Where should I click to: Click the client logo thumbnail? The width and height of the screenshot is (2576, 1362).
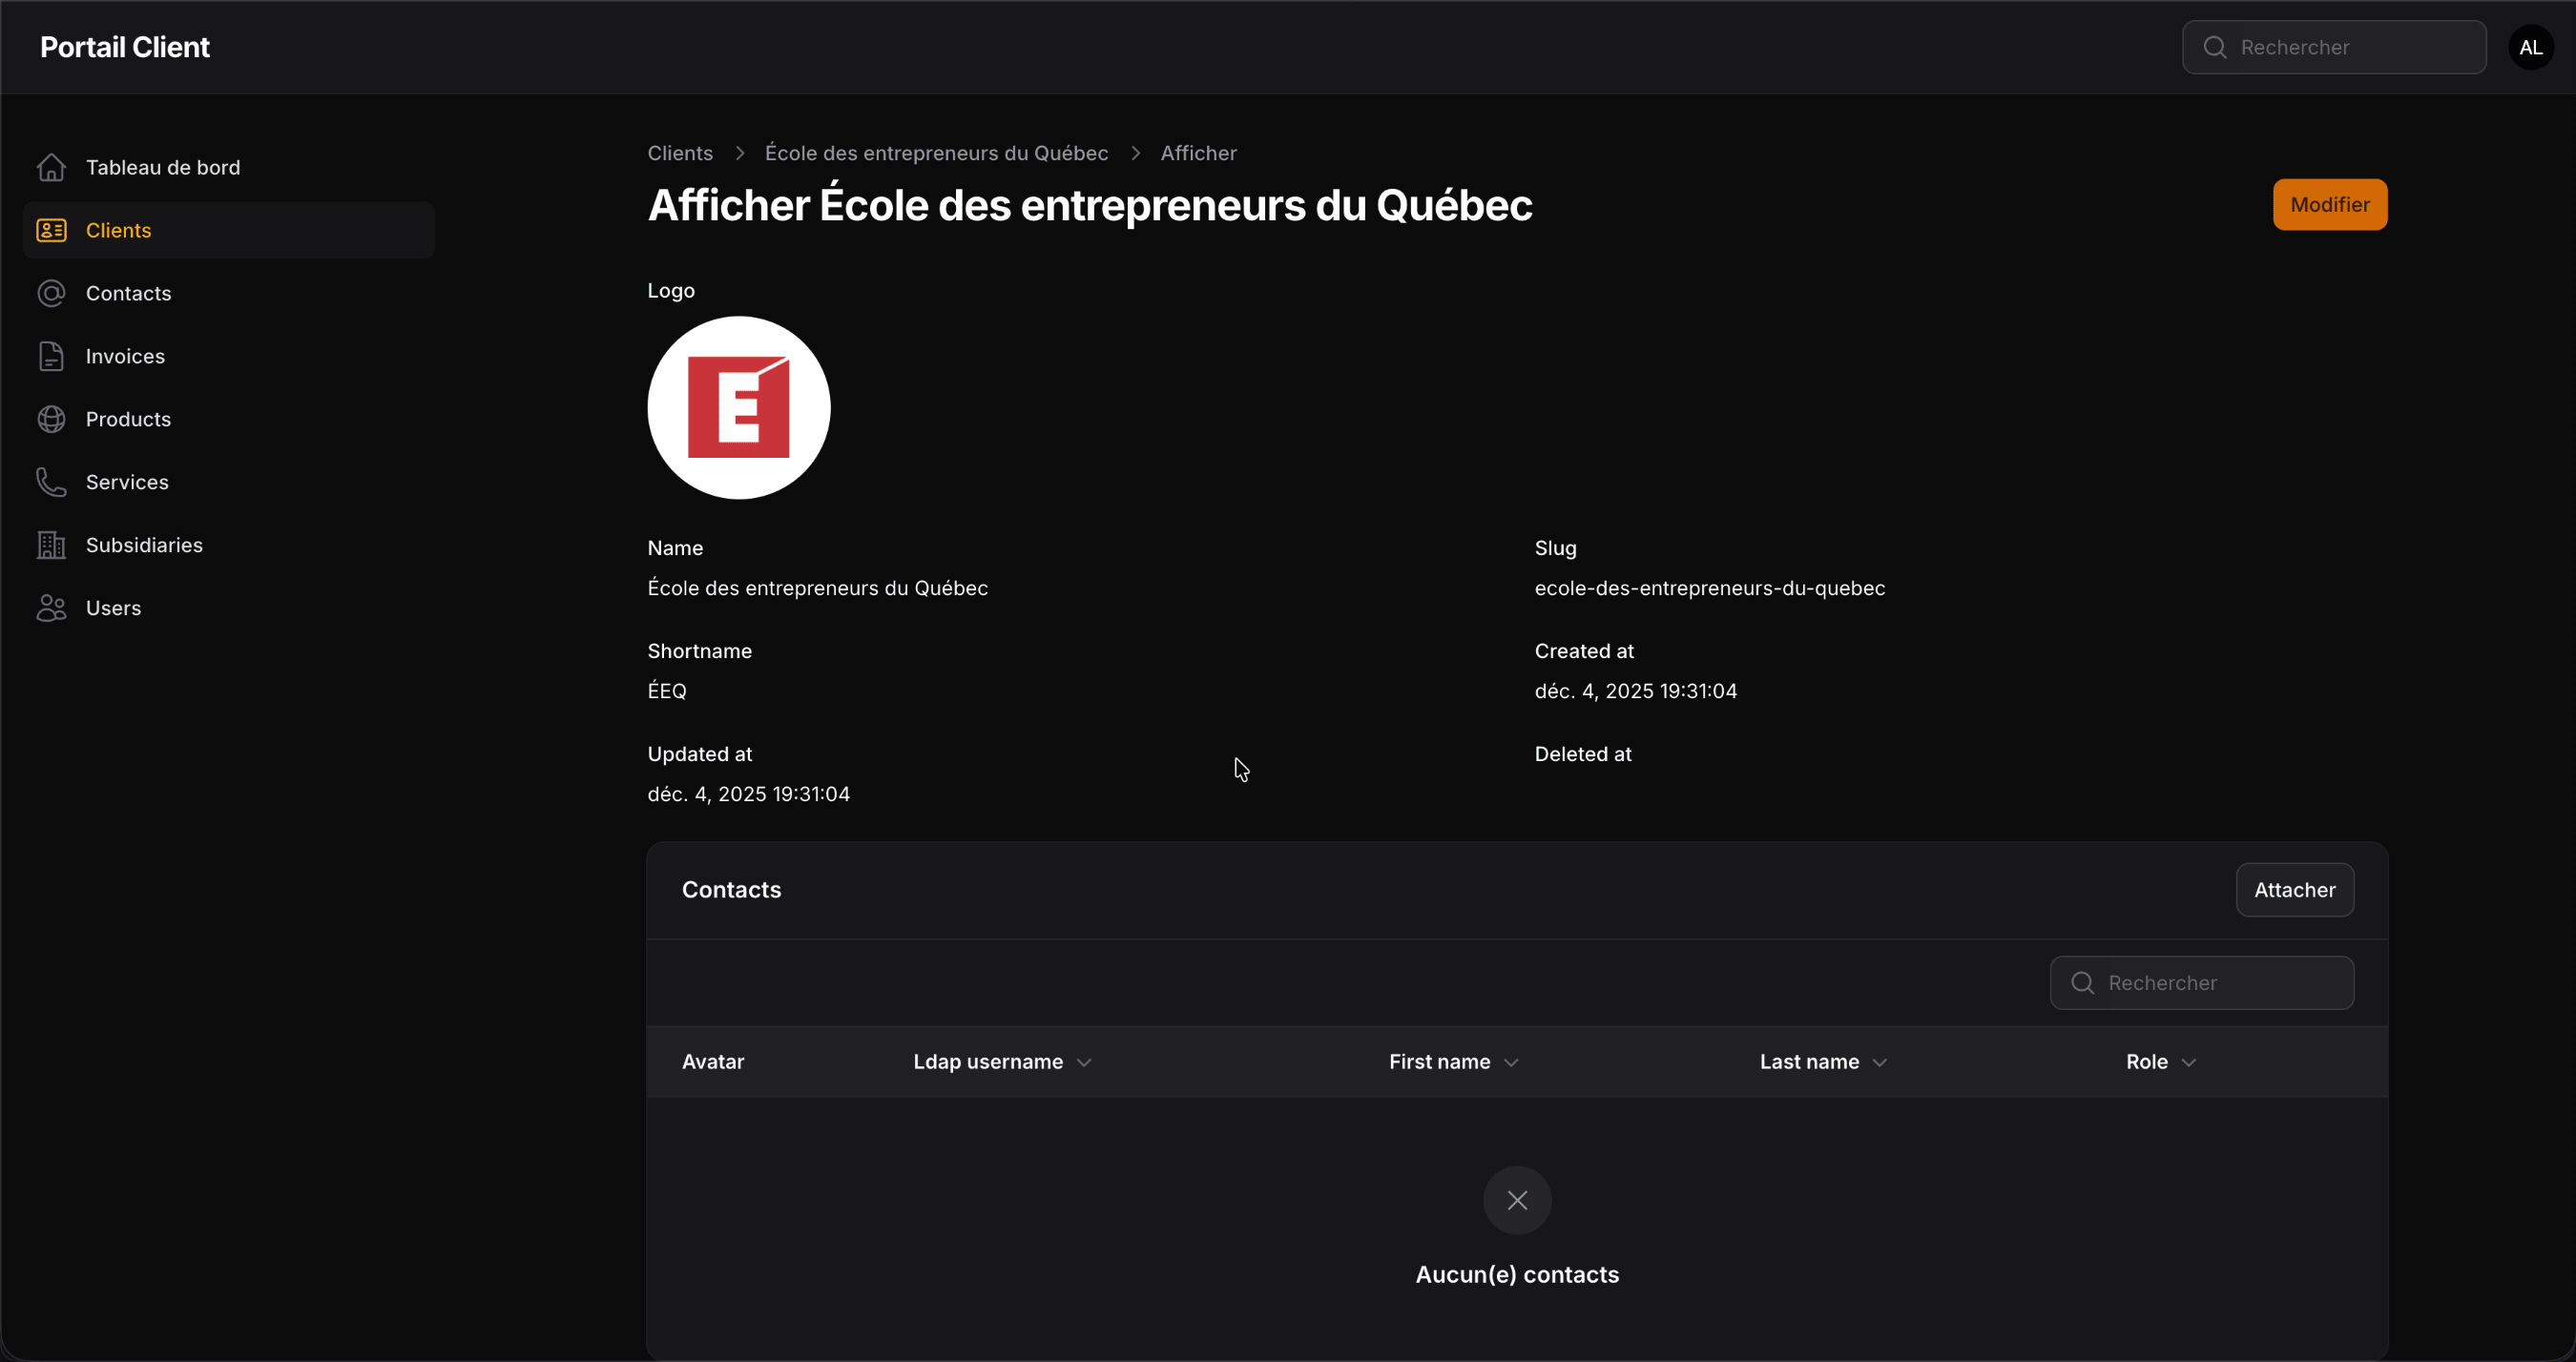coord(738,408)
